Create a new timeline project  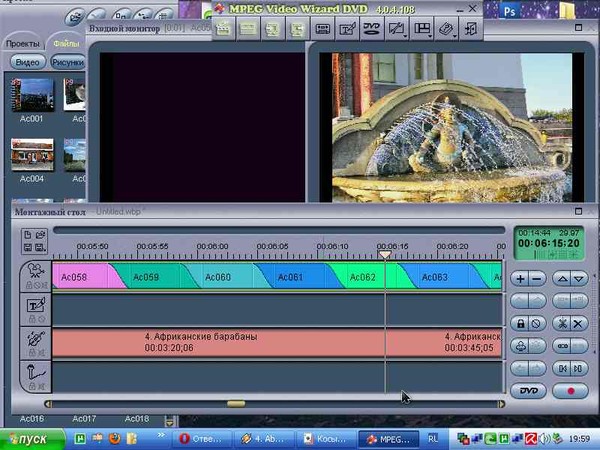(x=28, y=235)
